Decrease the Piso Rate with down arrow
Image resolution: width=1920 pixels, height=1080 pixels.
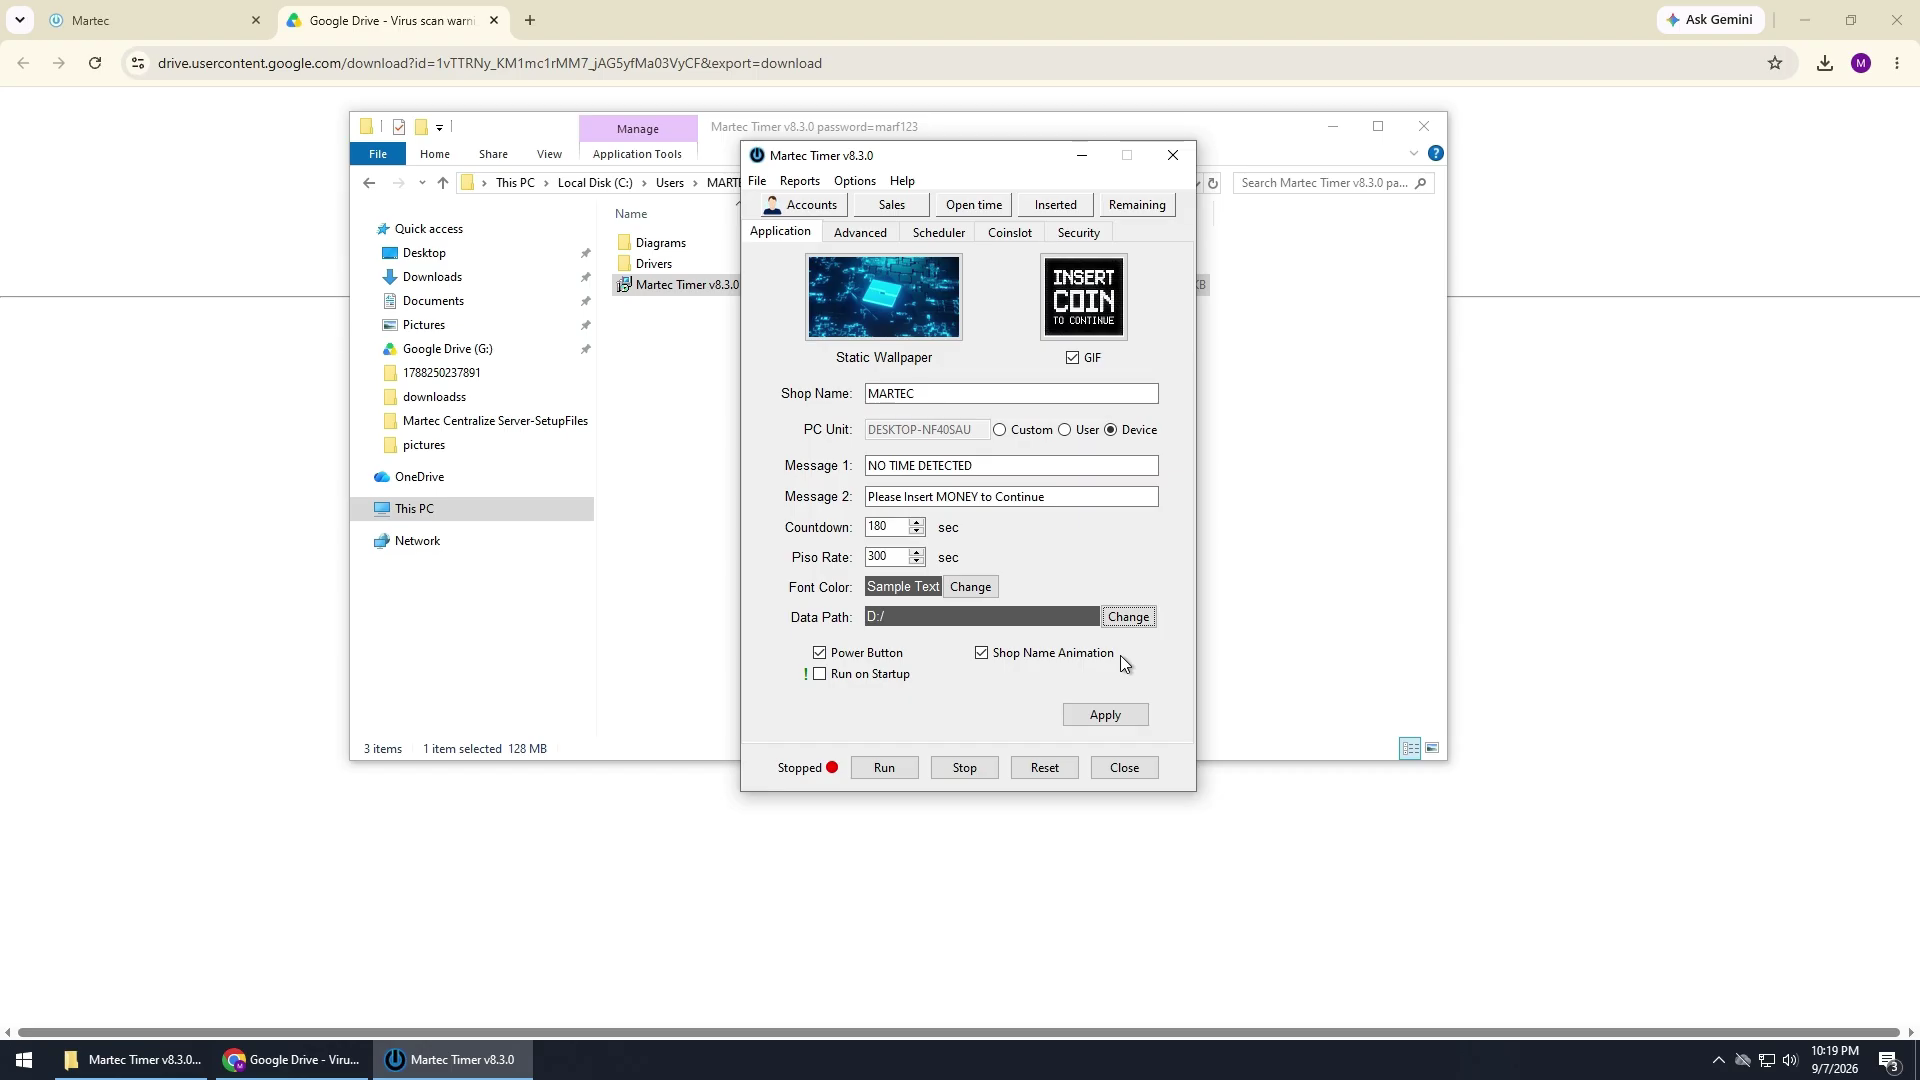(916, 562)
